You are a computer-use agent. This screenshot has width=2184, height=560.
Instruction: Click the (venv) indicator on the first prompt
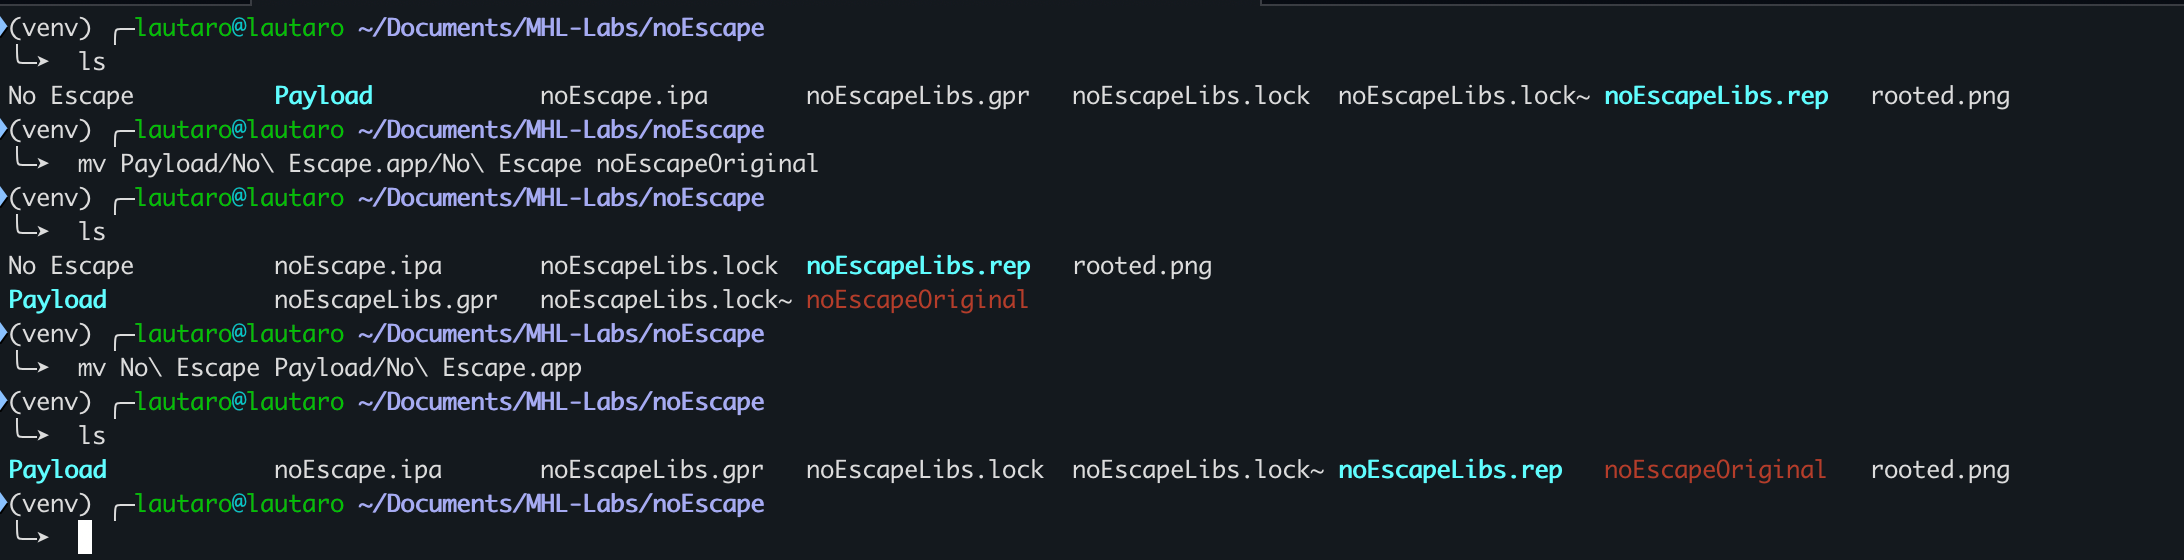pos(50,28)
